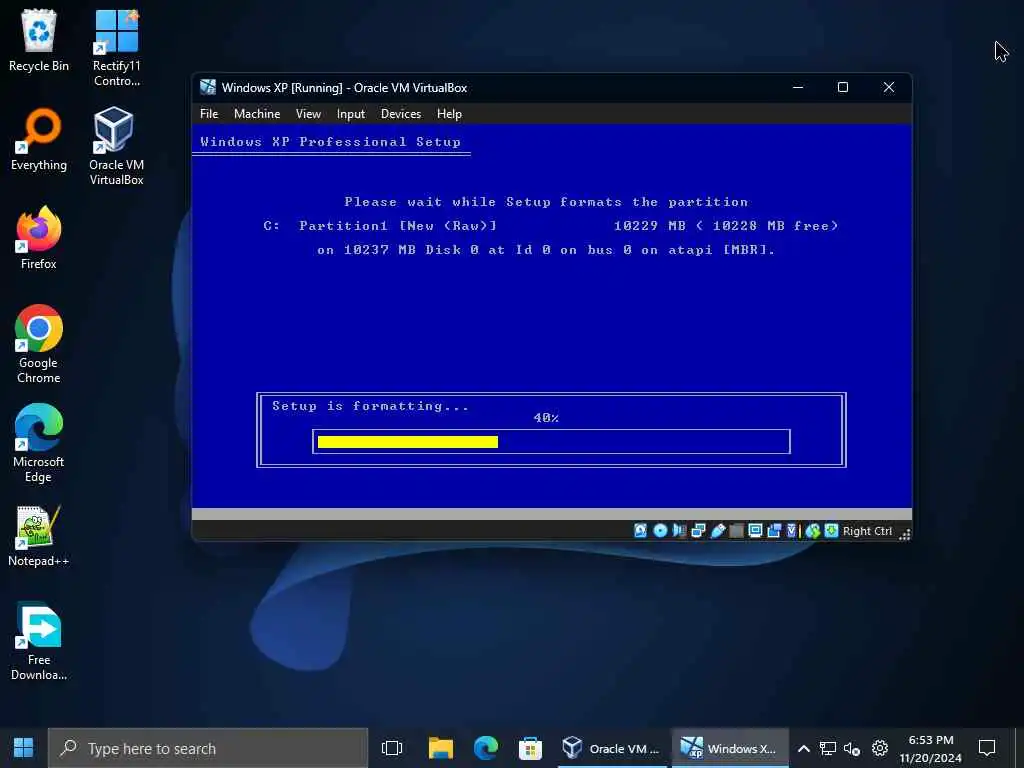Viewport: 1024px width, 768px height.
Task: Close the Windows XP VirtualBox window
Action: [x=889, y=87]
